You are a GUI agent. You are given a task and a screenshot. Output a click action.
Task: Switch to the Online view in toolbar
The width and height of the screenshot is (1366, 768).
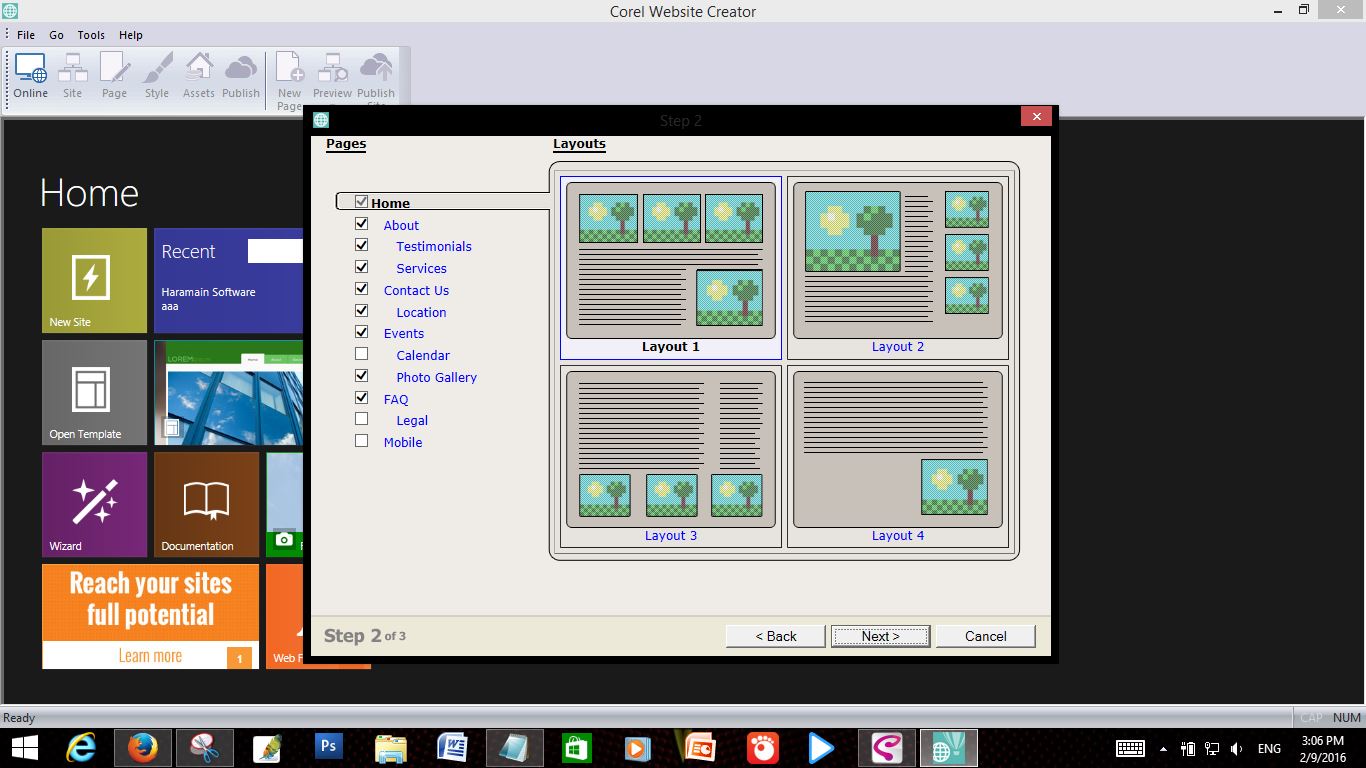click(x=30, y=76)
